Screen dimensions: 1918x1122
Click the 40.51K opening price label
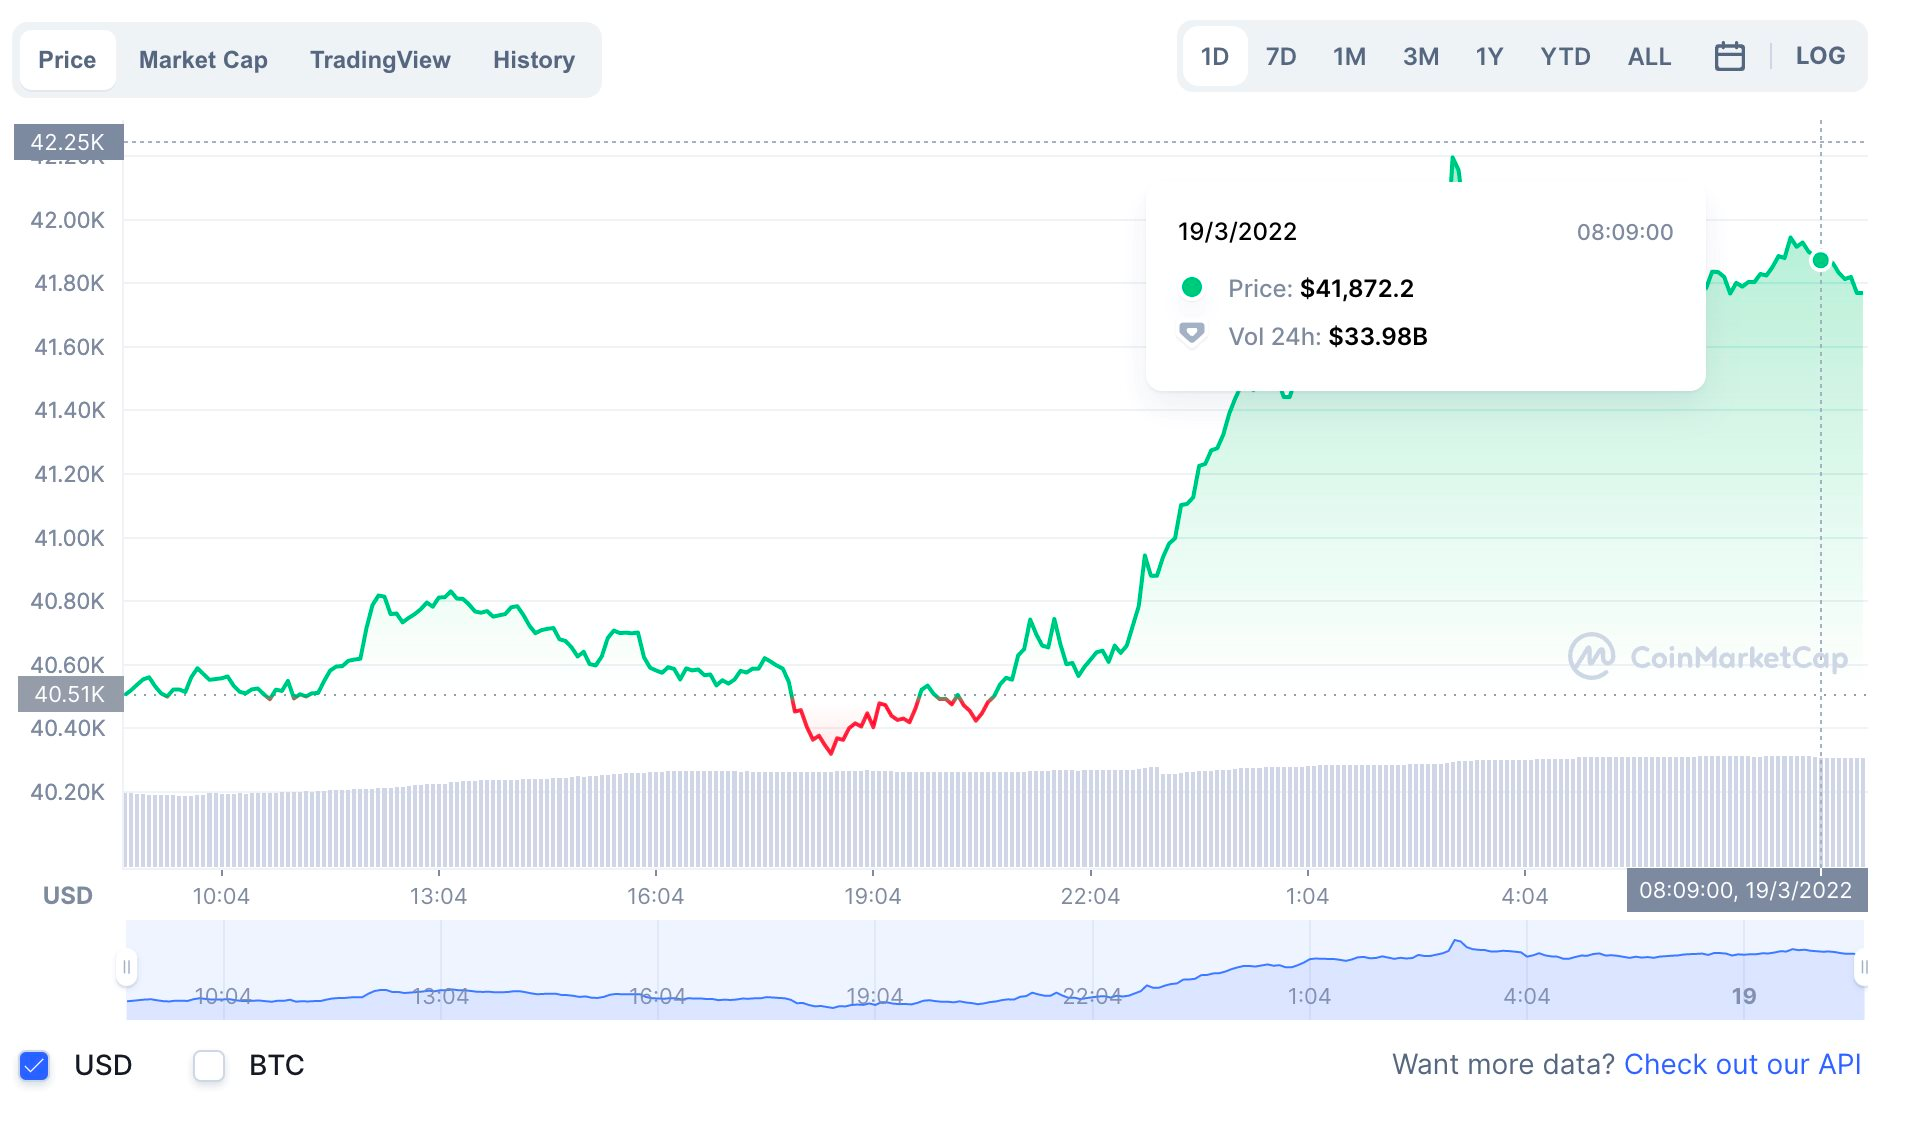tap(69, 694)
